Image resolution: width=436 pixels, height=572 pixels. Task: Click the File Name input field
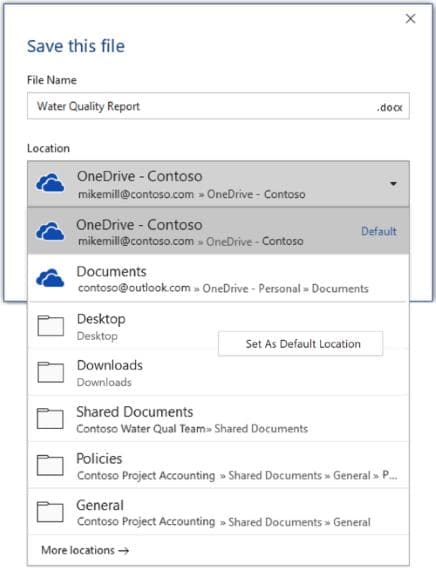[x=218, y=106]
